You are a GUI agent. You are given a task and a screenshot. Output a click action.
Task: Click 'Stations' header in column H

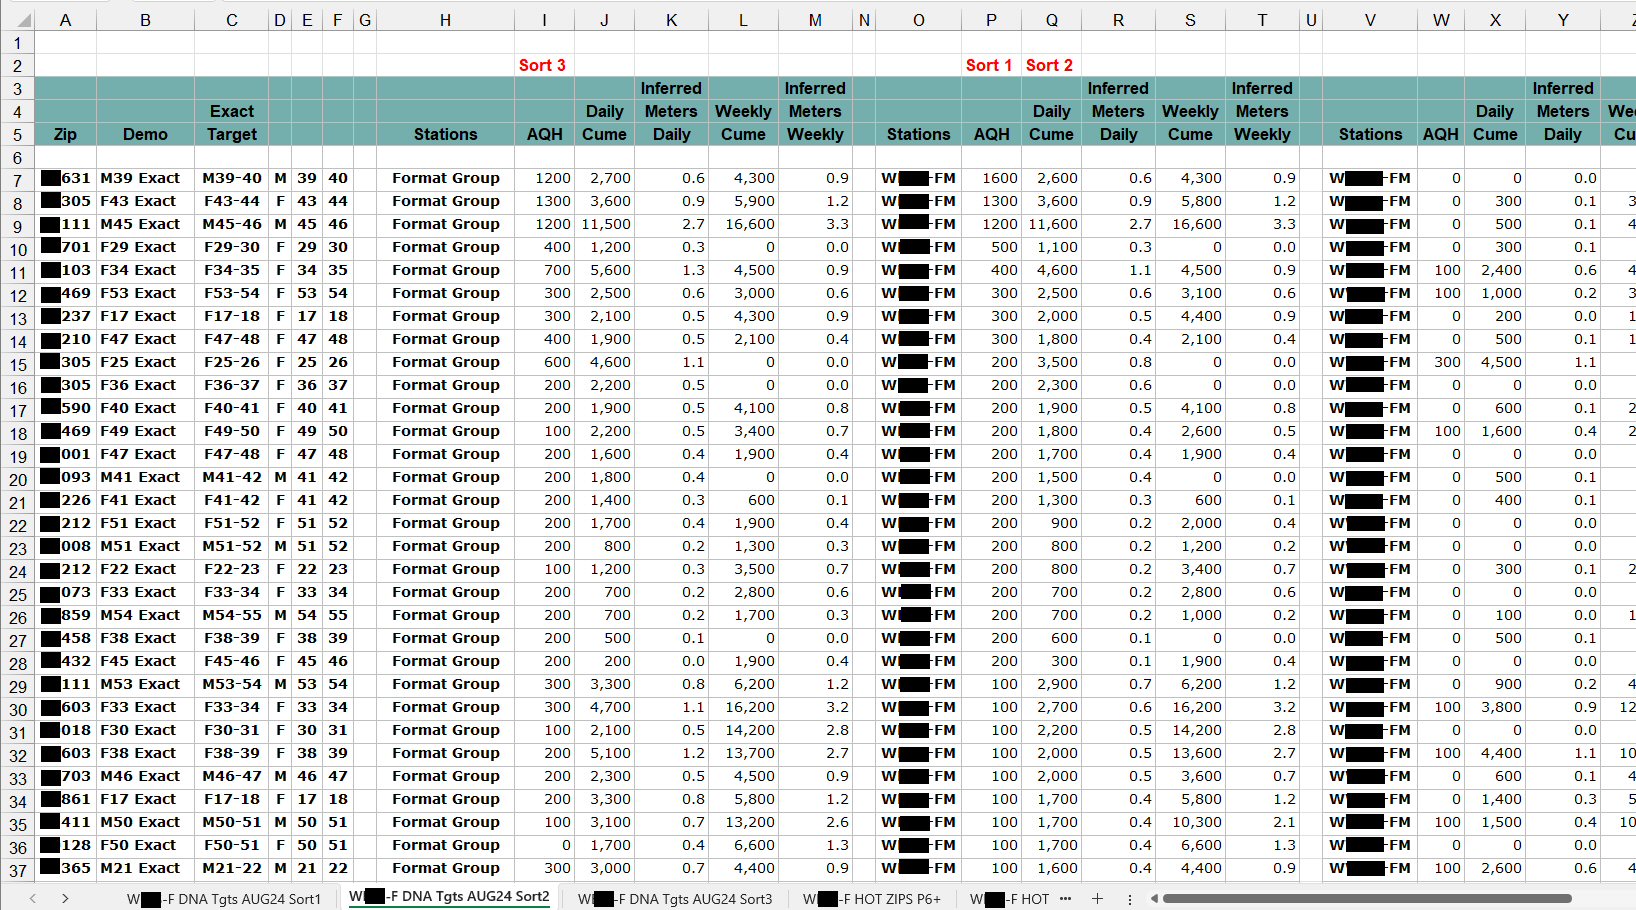[445, 134]
